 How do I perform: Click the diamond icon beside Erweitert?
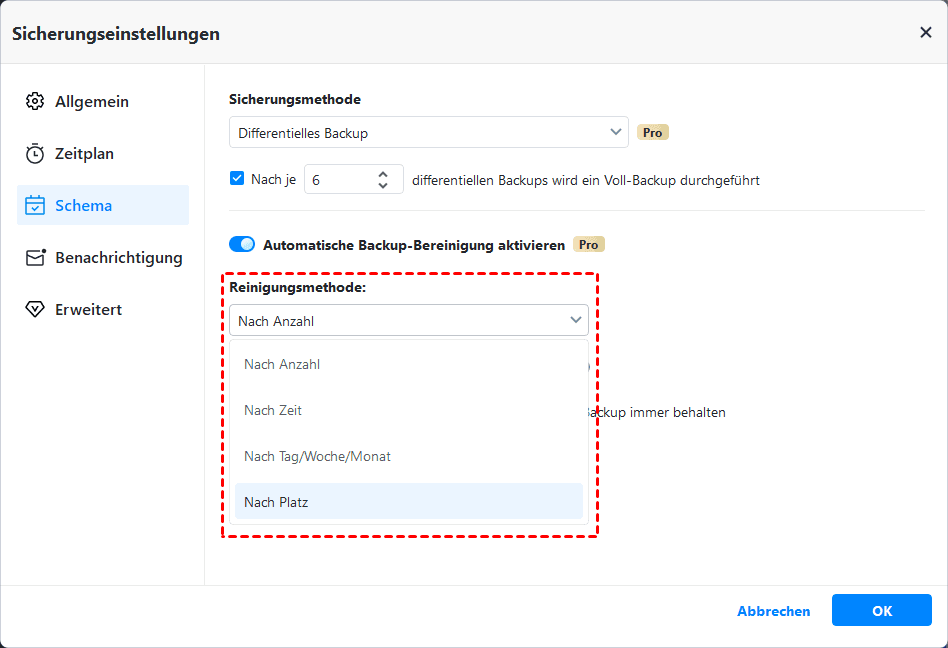click(x=35, y=310)
